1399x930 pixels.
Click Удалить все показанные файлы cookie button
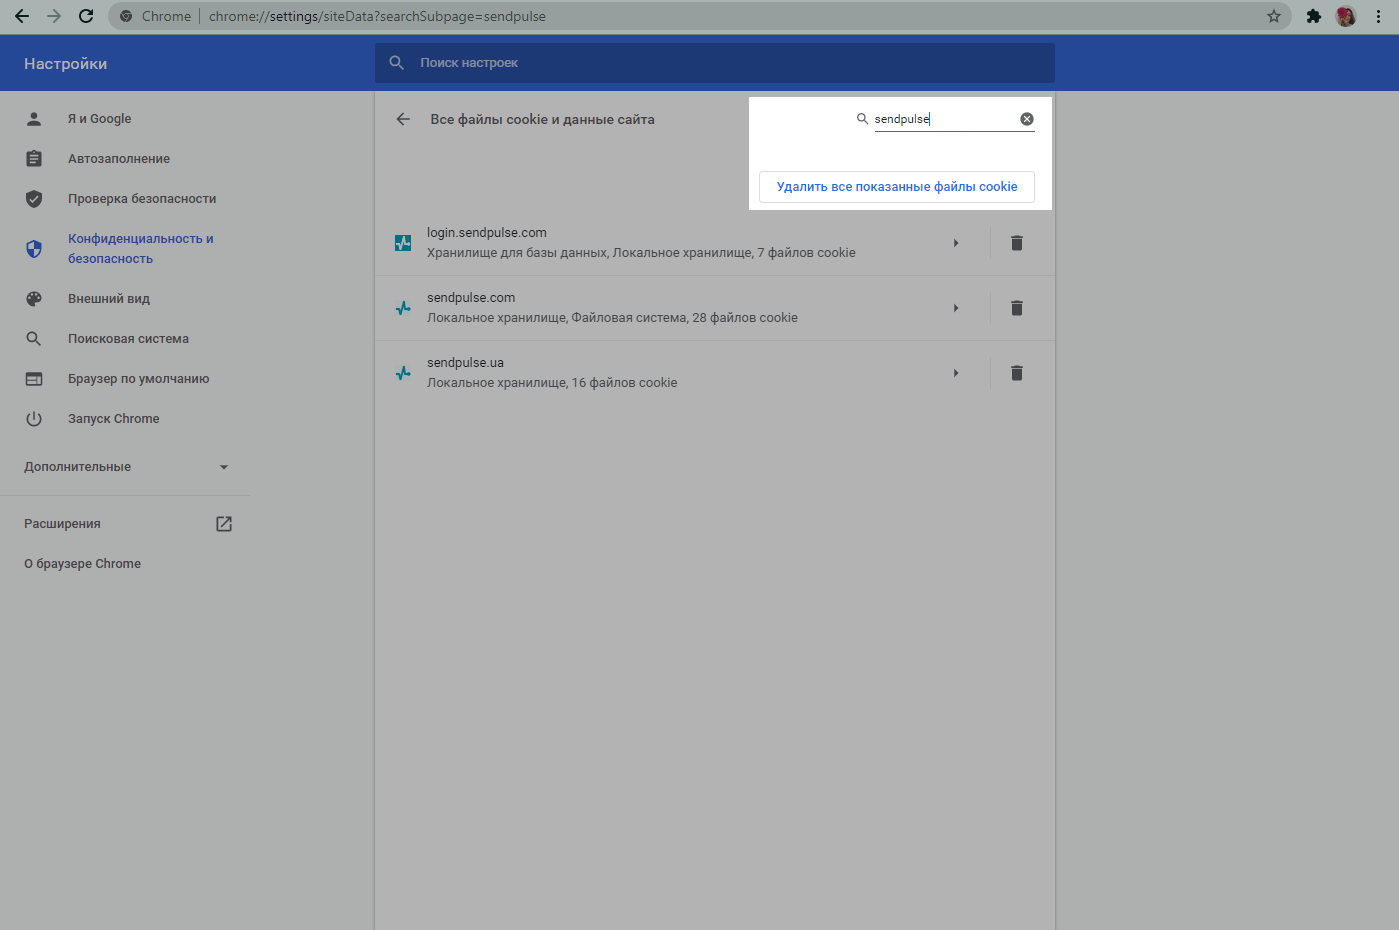(x=897, y=187)
